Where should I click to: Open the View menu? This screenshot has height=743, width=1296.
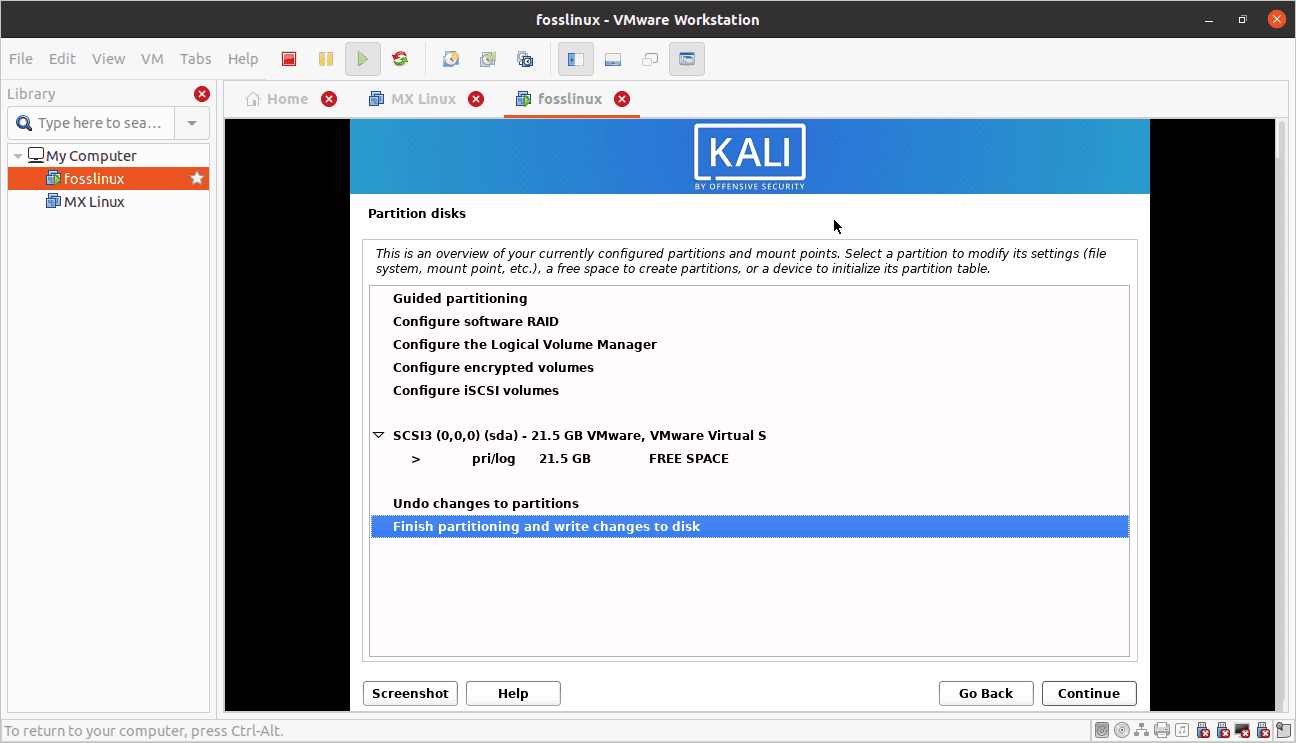tap(108, 59)
